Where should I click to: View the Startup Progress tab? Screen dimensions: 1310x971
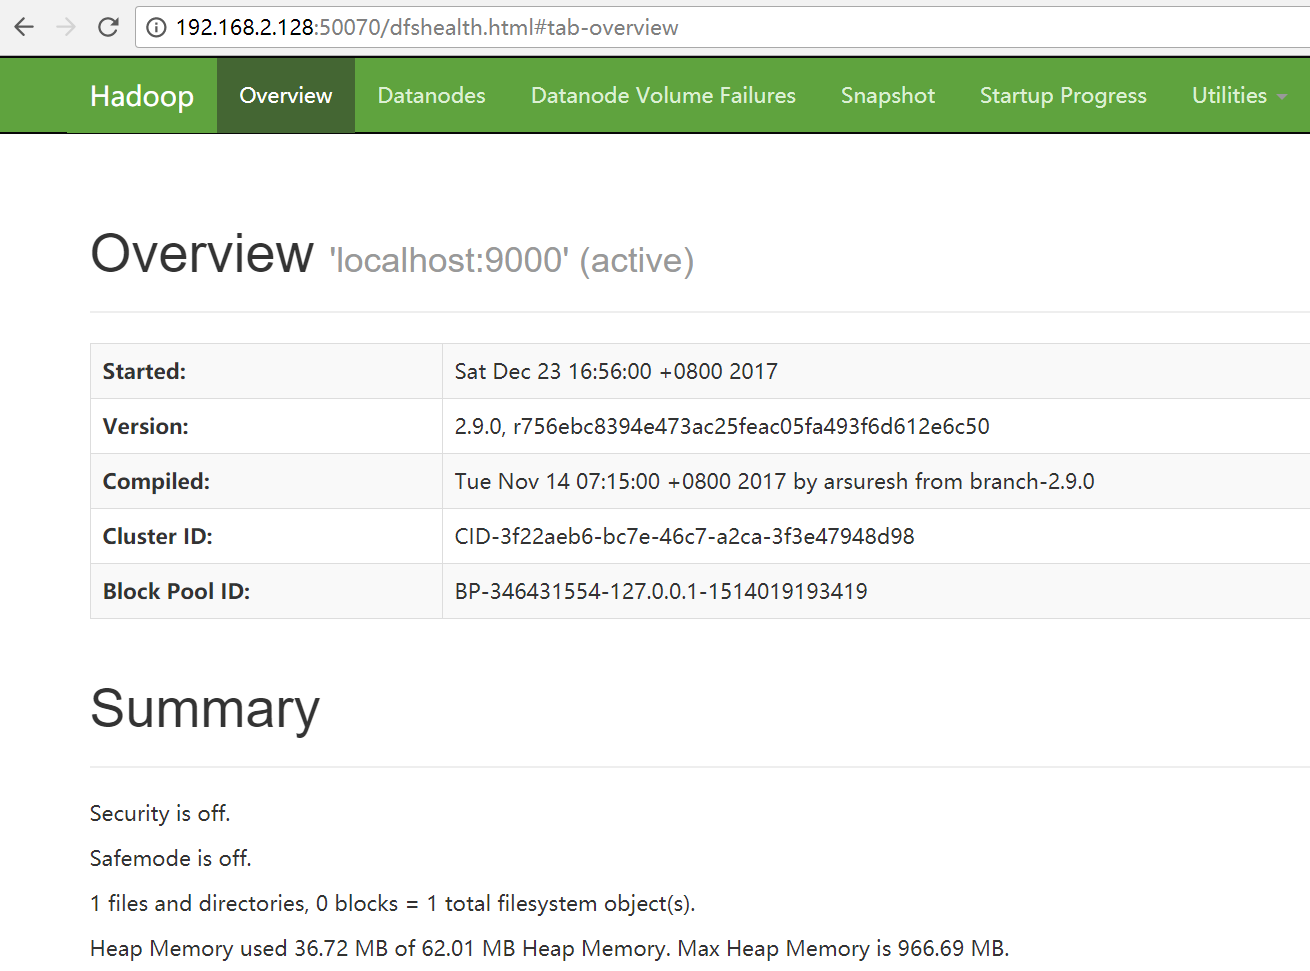[x=1063, y=96]
